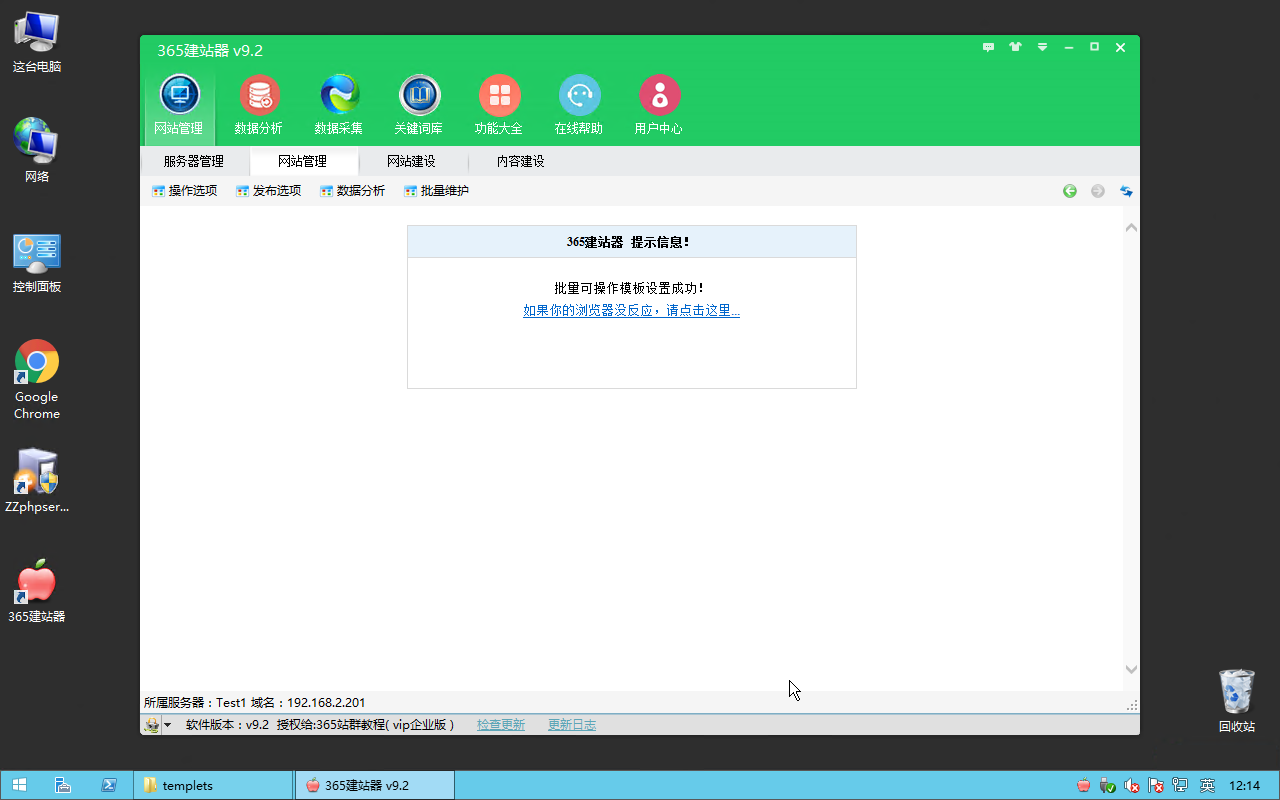Open the 发布选项 menu
This screenshot has width=1280, height=800.
(268, 191)
